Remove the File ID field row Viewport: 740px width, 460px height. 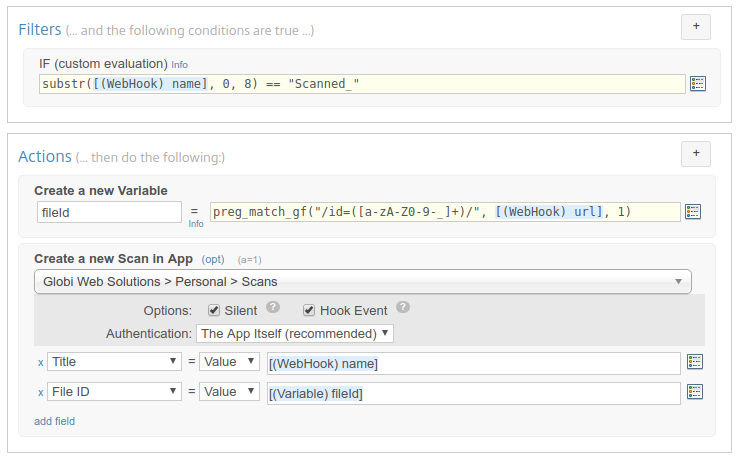(x=41, y=392)
